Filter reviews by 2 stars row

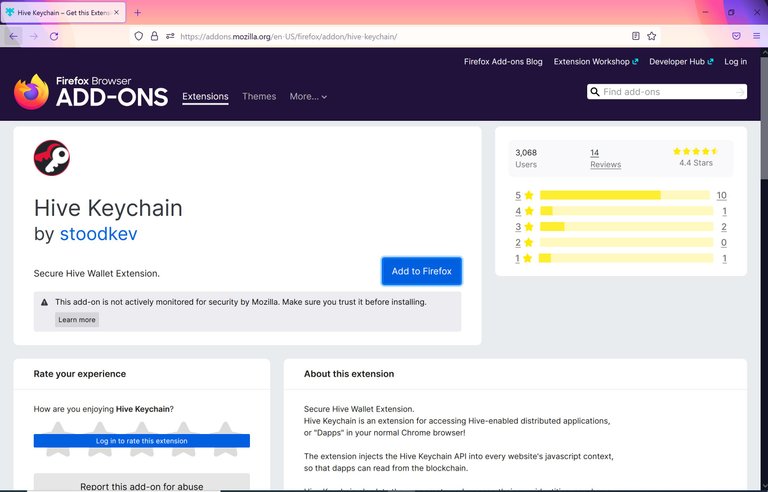pyautogui.click(x=621, y=243)
